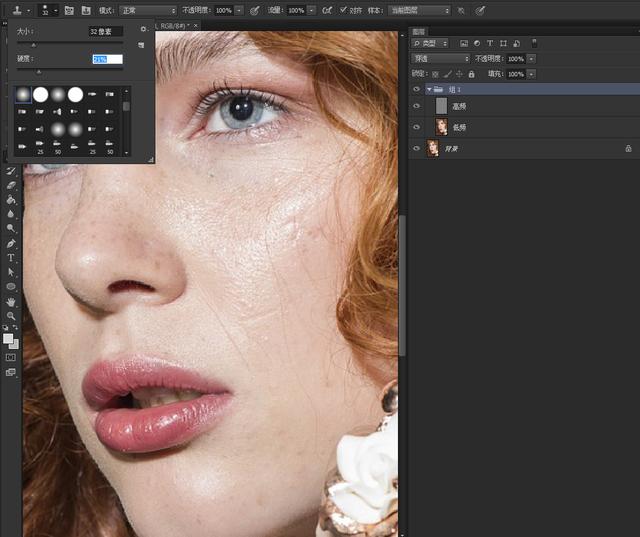Screen dimensions: 640x537
Task: Select the Zoom tool in toolbar
Action: (x=11, y=315)
